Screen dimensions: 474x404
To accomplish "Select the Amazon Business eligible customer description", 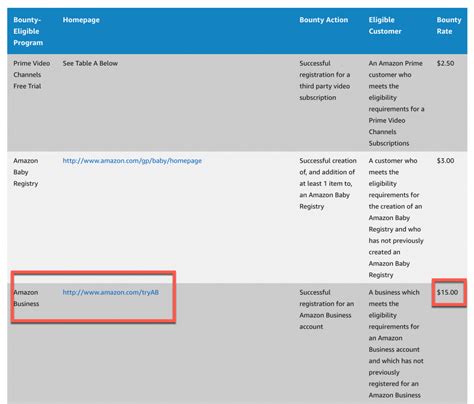I will 396,344.
